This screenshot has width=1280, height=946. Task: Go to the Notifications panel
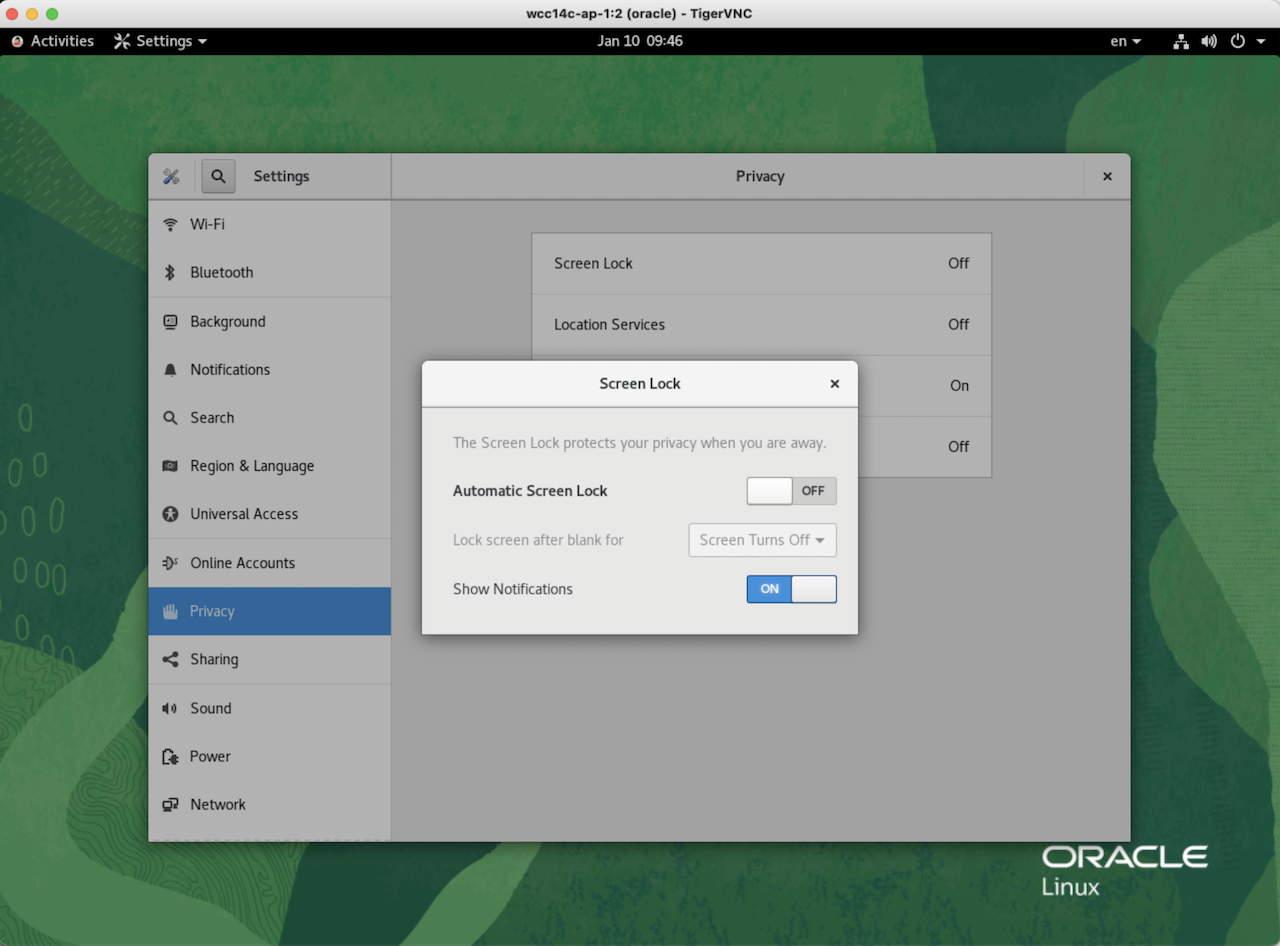tap(269, 369)
